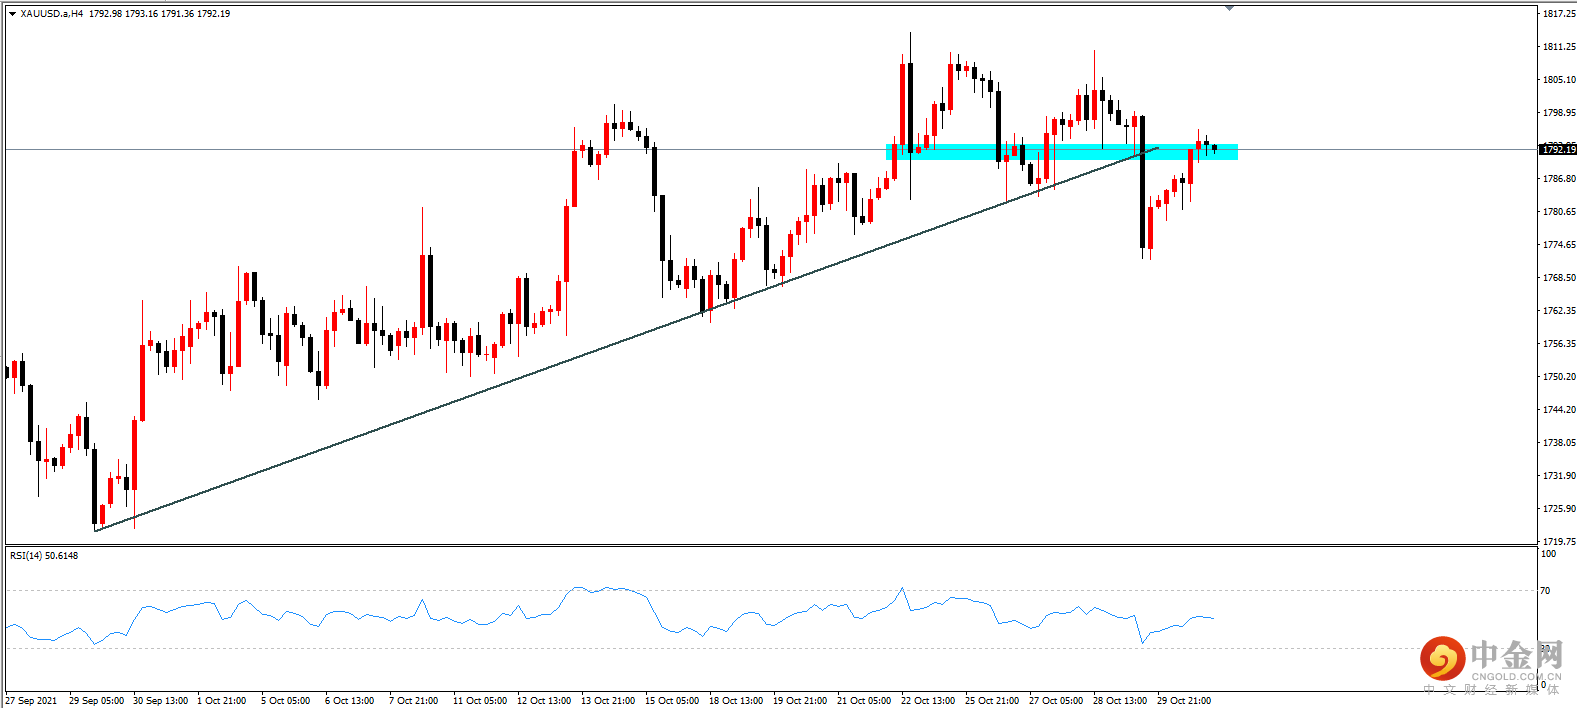Click the 27 Oct 05:00 time label
Viewport: 1577px width, 708px height.
(x=1056, y=701)
